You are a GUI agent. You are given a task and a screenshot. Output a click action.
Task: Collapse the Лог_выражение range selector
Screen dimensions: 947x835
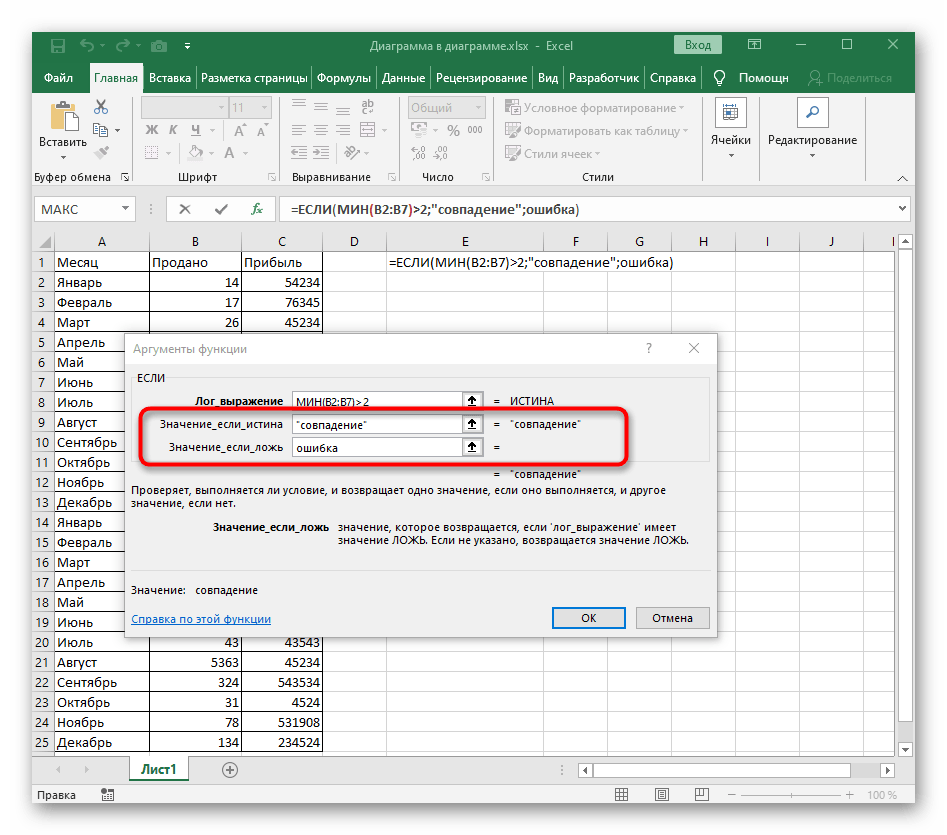[471, 400]
